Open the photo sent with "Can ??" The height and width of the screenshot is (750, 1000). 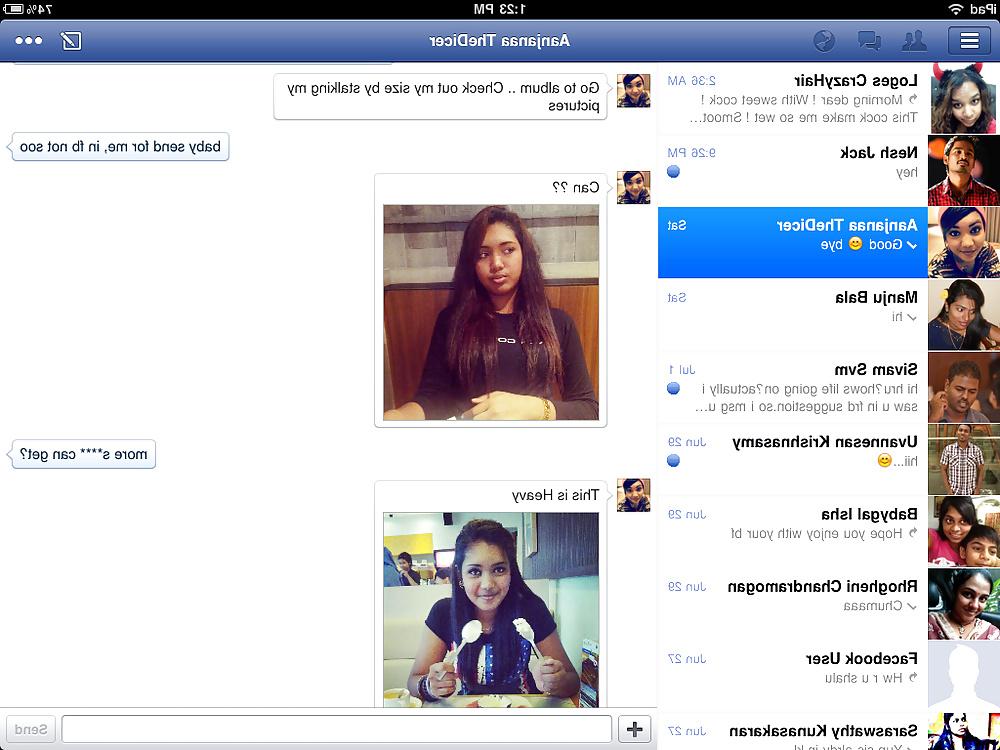click(491, 312)
